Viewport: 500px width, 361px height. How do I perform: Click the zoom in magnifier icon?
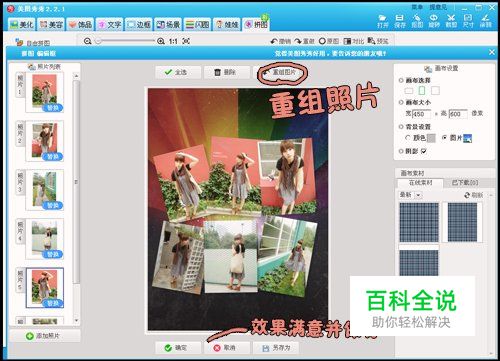coord(161,41)
